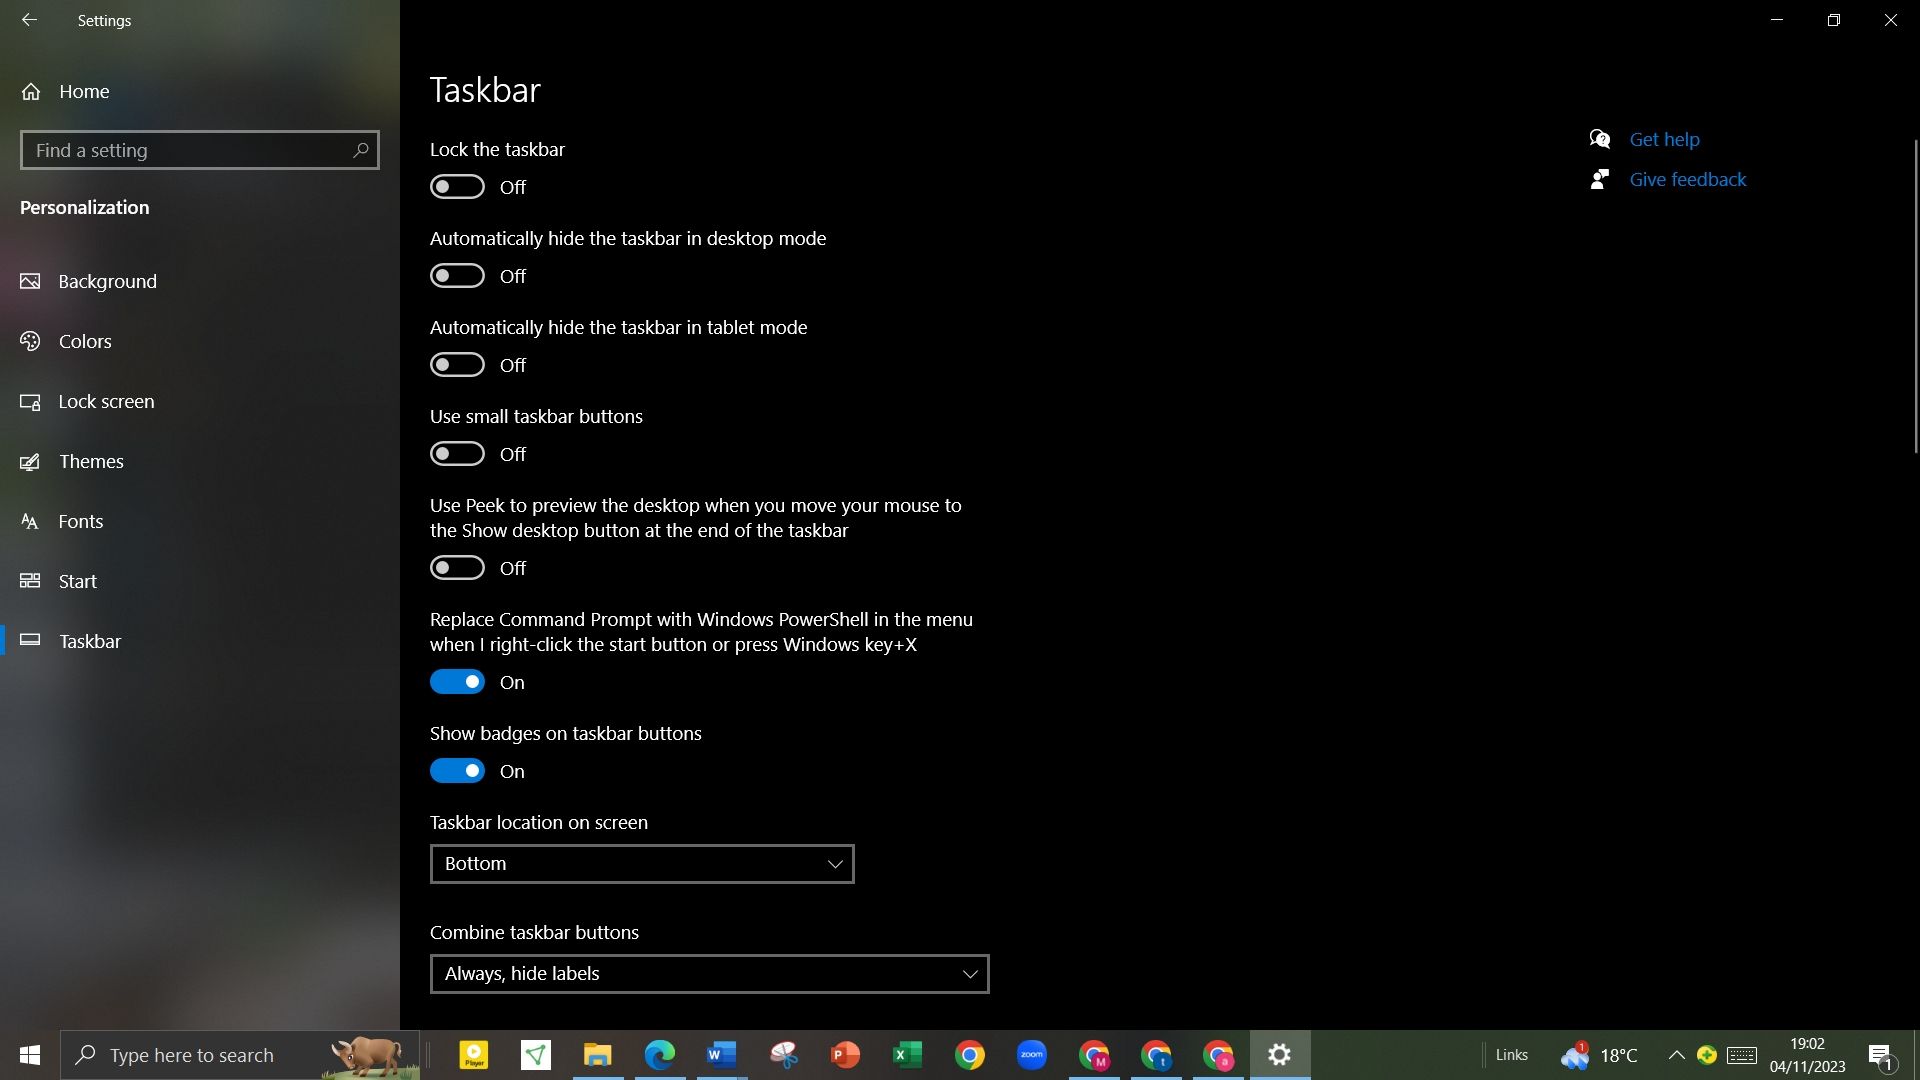
Task: Open the Colors settings page
Action: [x=85, y=341]
